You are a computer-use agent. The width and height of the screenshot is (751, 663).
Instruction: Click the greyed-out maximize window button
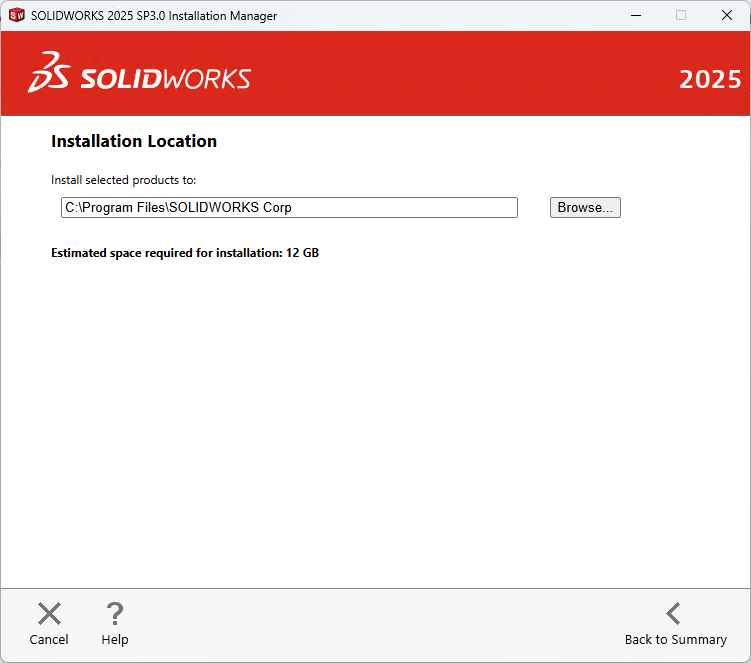point(681,15)
